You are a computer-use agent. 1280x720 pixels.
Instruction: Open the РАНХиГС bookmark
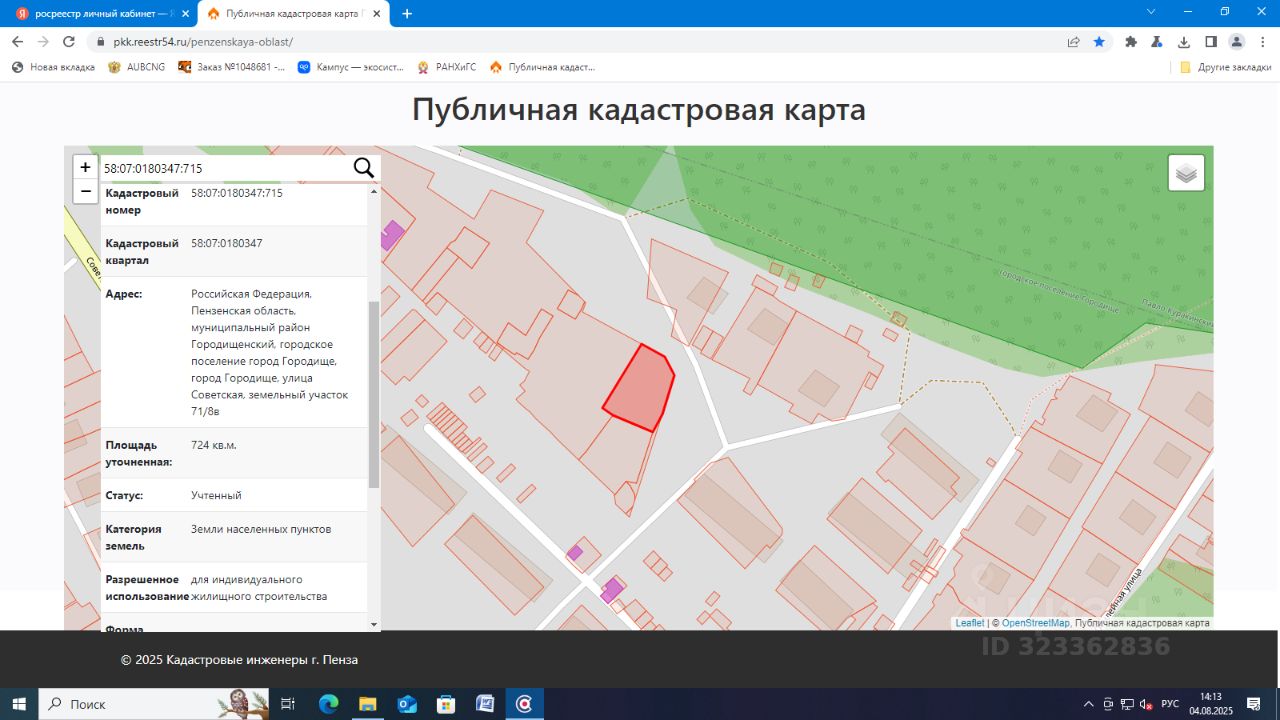tap(447, 67)
